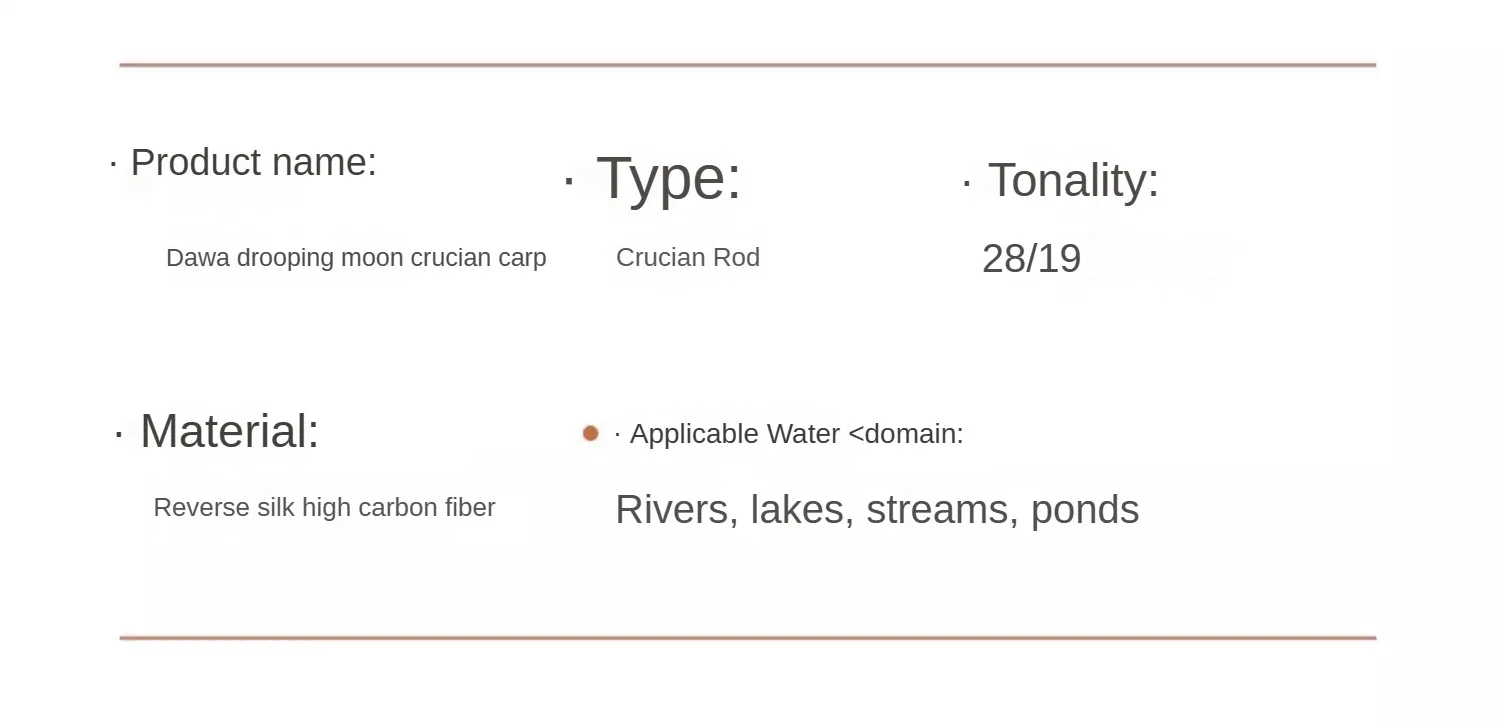Click the bottom horizontal divider line

tap(747, 637)
